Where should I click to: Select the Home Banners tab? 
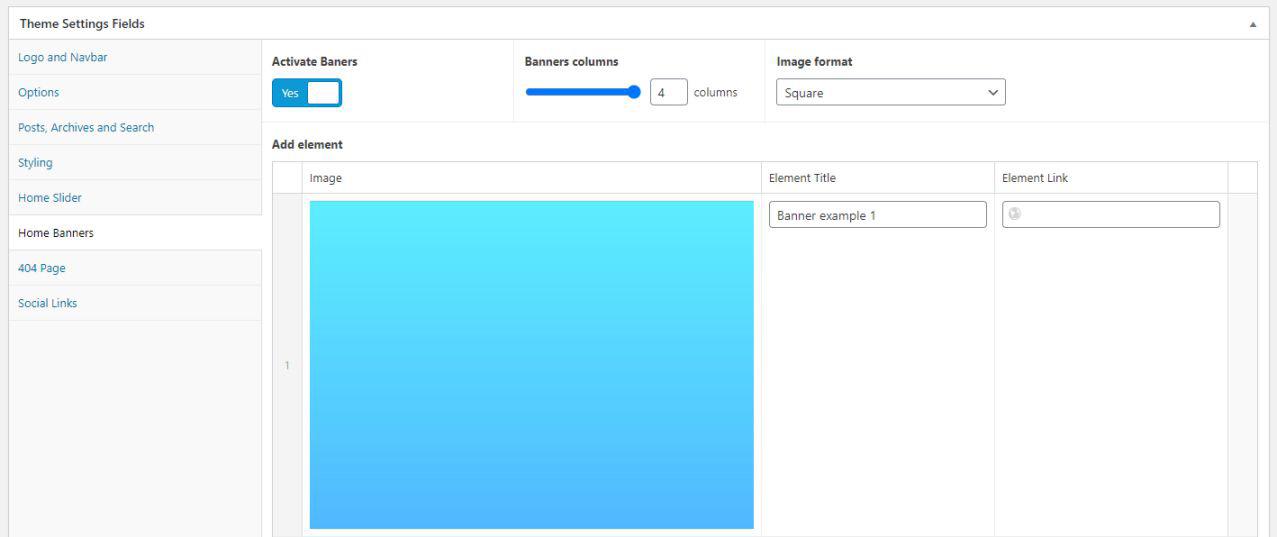pyautogui.click(x=135, y=233)
